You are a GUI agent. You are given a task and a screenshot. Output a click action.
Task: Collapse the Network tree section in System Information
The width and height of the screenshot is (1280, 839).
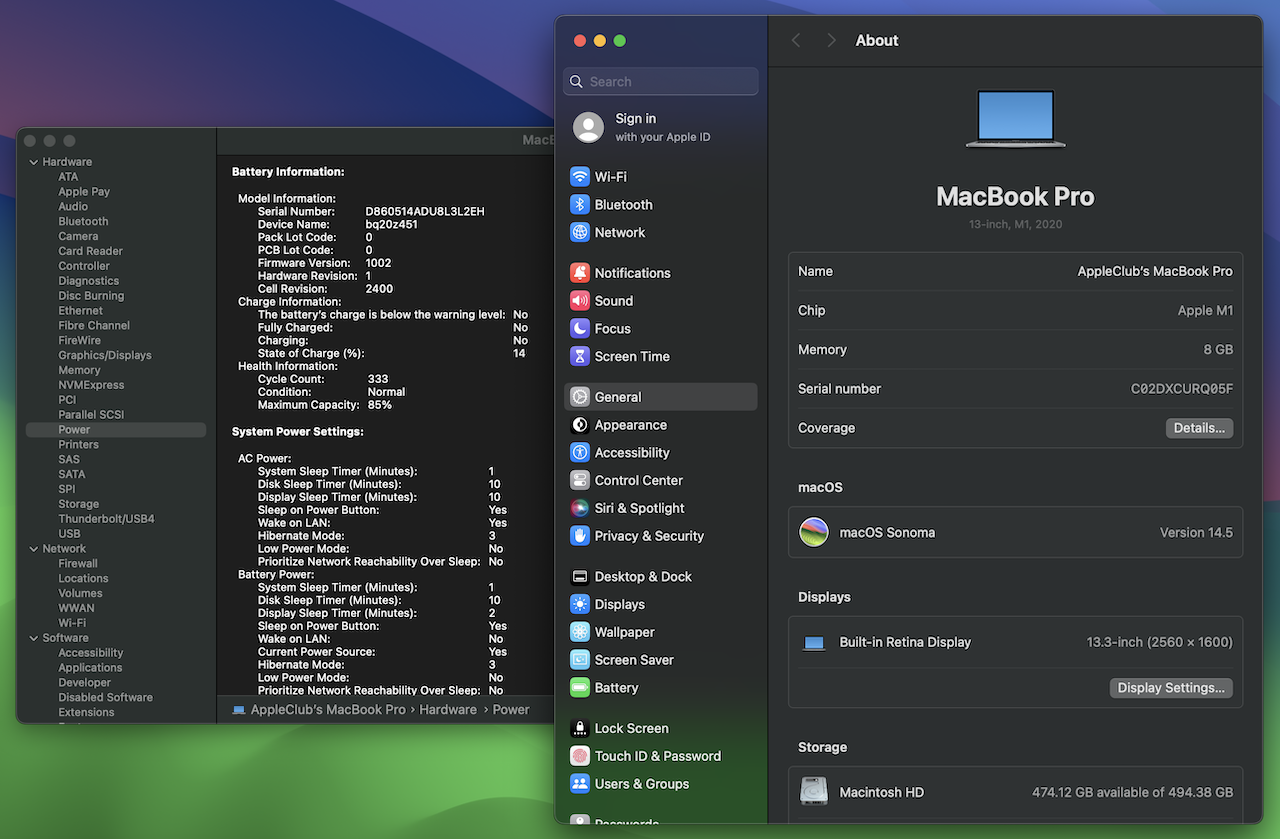coord(34,549)
